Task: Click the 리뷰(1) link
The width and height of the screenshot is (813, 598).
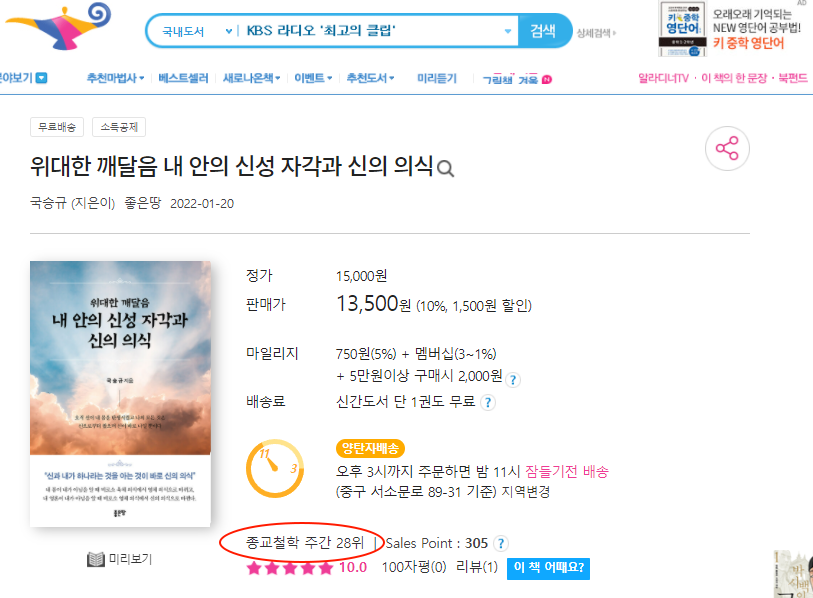Action: (x=476, y=567)
